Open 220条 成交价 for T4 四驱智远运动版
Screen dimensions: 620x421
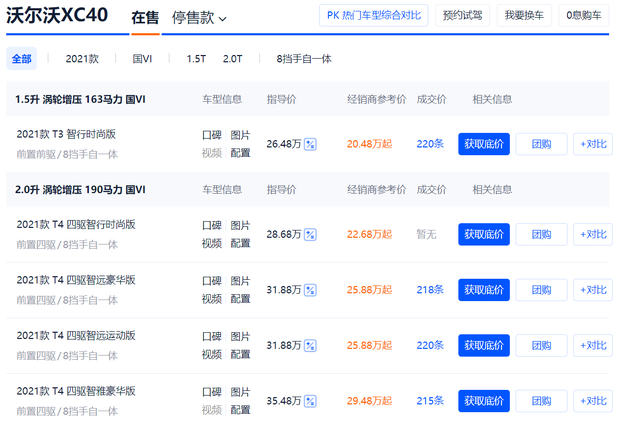[430, 345]
